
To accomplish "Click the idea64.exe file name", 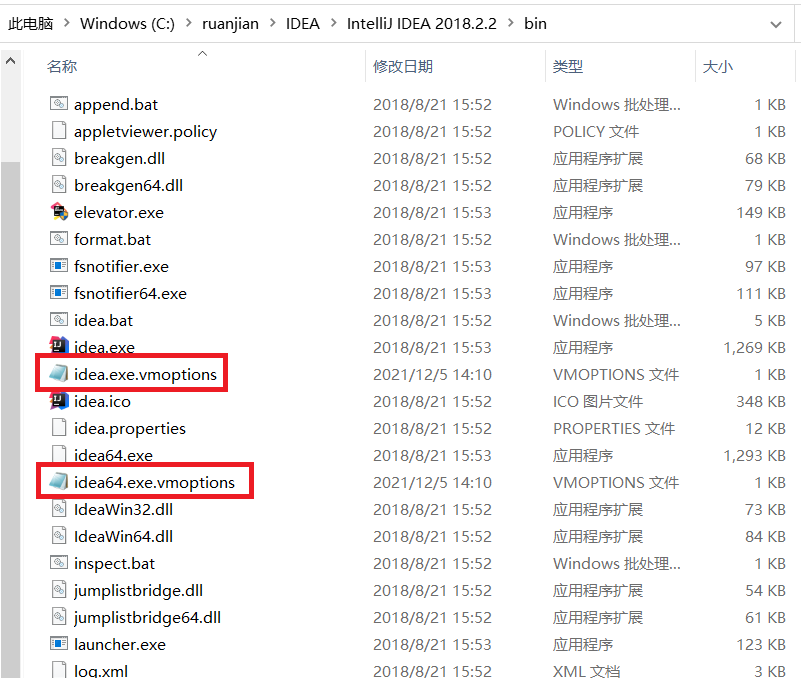I will point(113,455).
